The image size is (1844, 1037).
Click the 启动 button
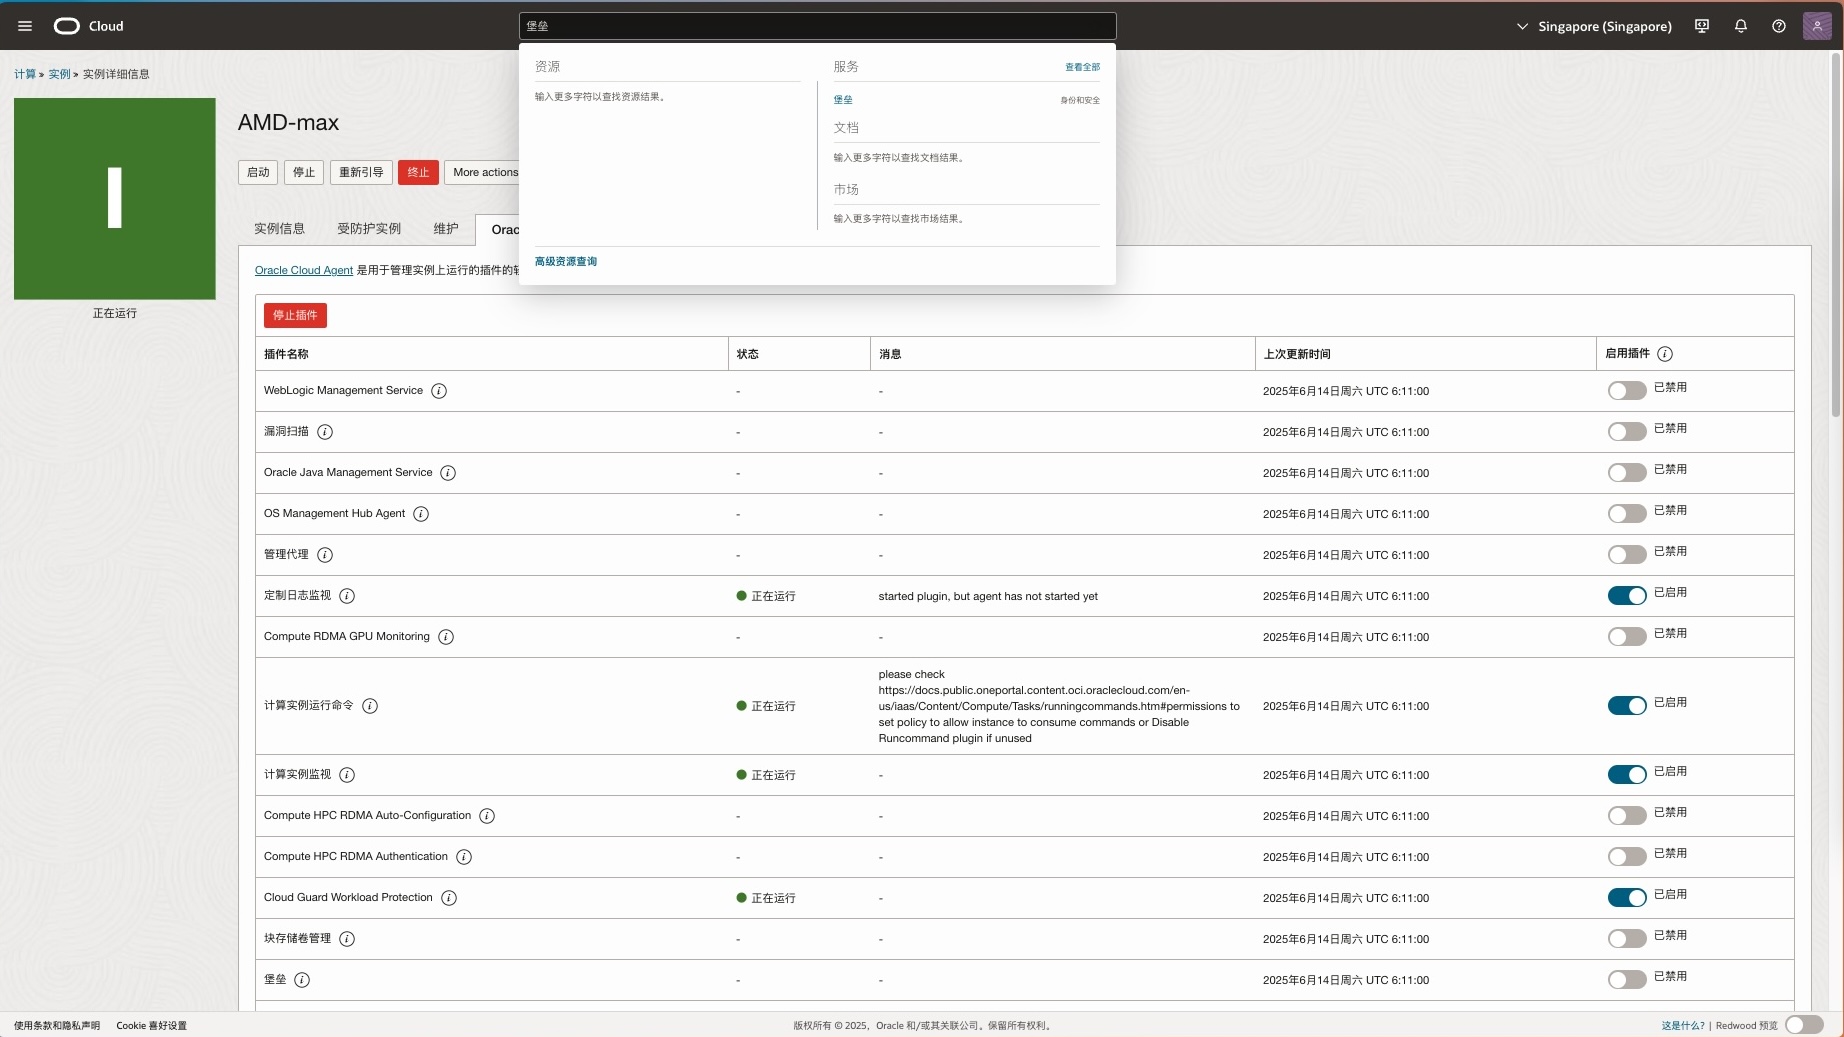pyautogui.click(x=258, y=172)
